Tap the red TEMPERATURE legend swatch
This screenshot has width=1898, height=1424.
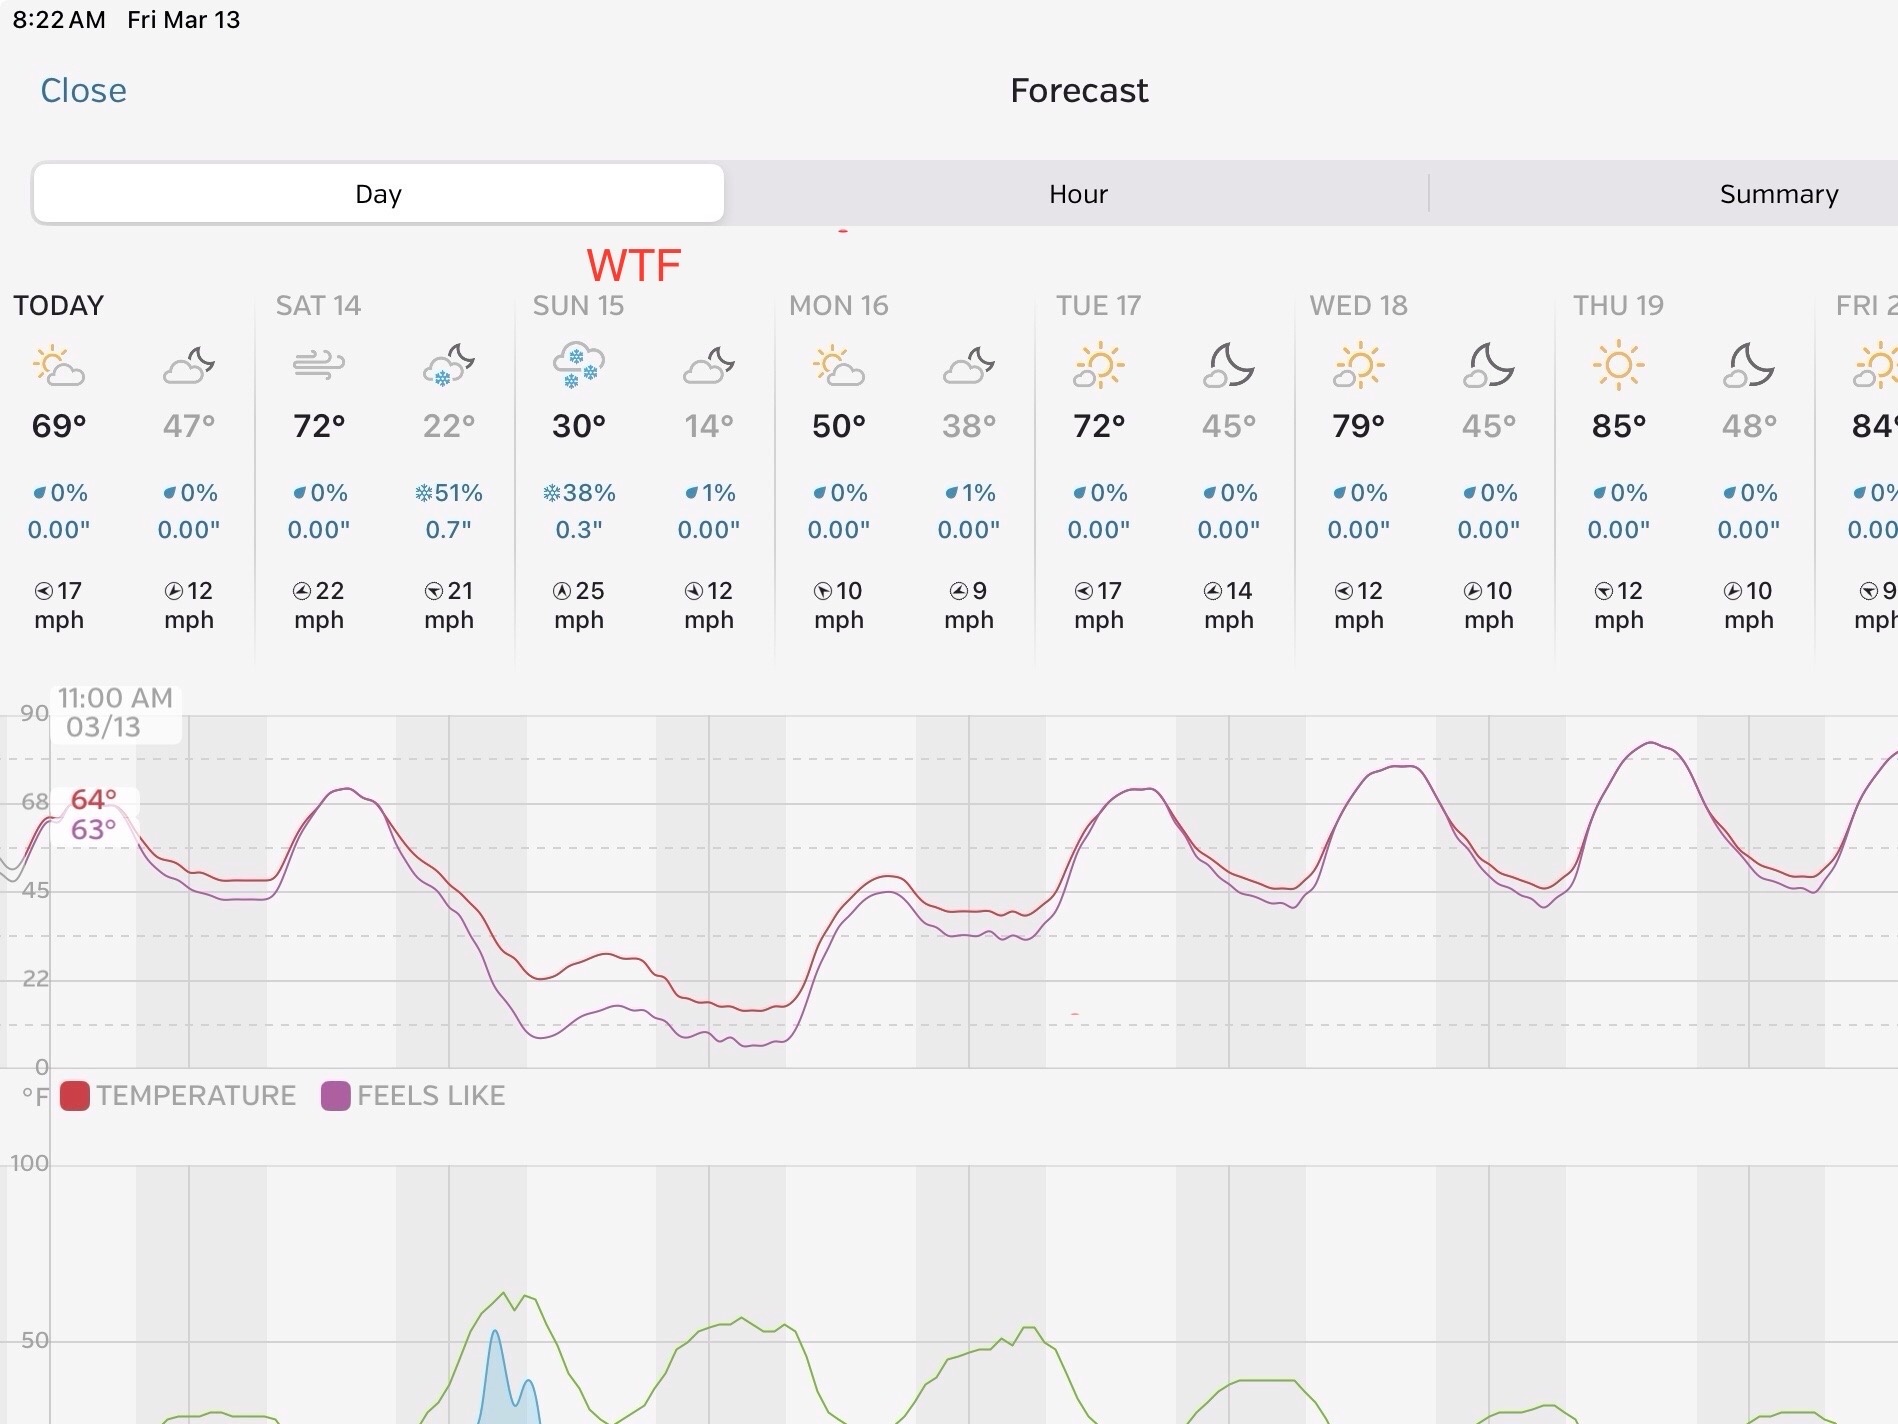(x=75, y=1096)
